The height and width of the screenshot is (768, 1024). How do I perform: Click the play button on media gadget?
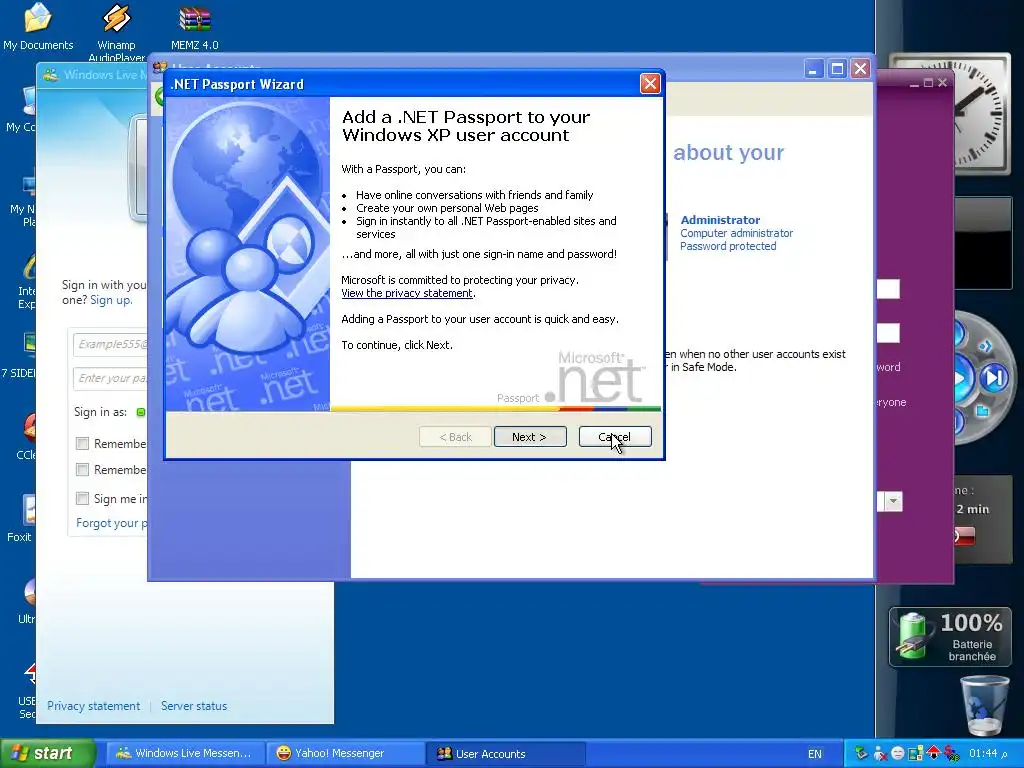pyautogui.click(x=963, y=379)
